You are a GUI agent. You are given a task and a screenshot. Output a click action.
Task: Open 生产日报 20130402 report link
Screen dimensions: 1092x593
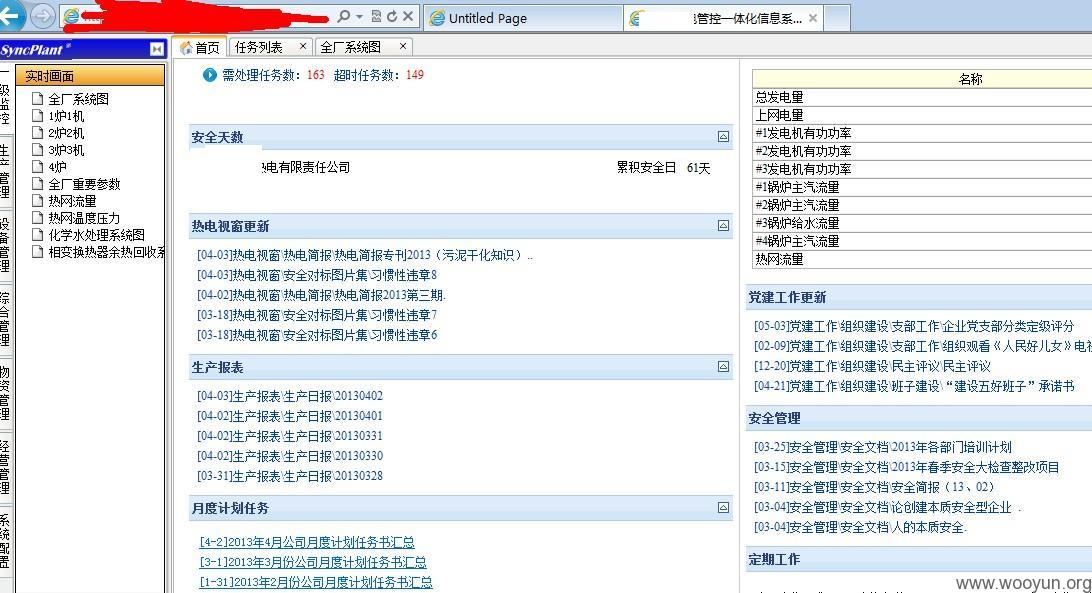tap(290, 396)
